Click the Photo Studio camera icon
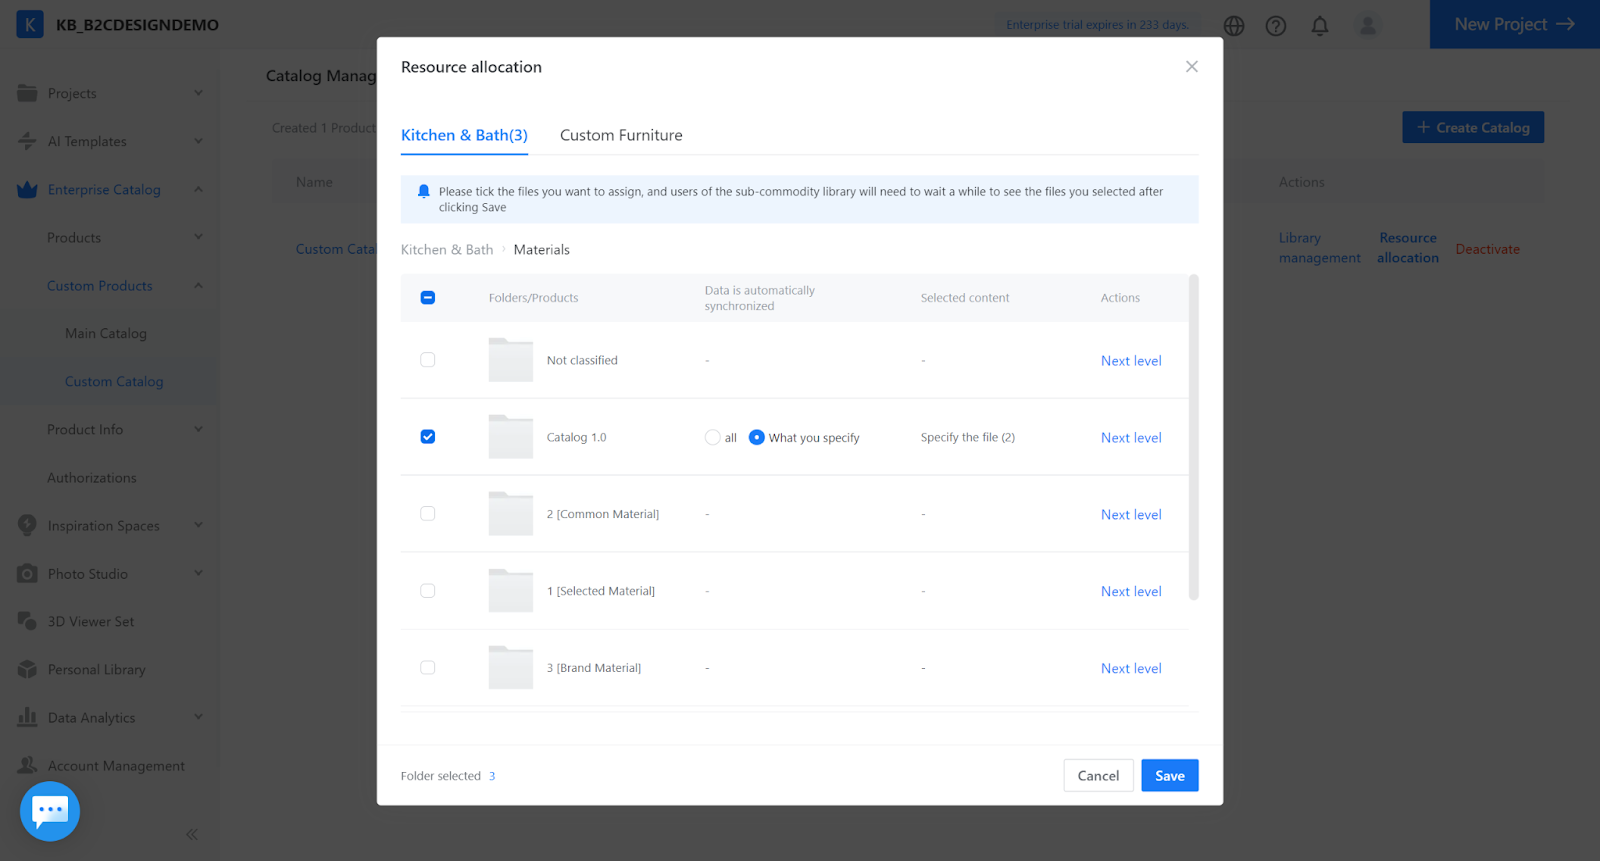The image size is (1600, 861). click(27, 574)
